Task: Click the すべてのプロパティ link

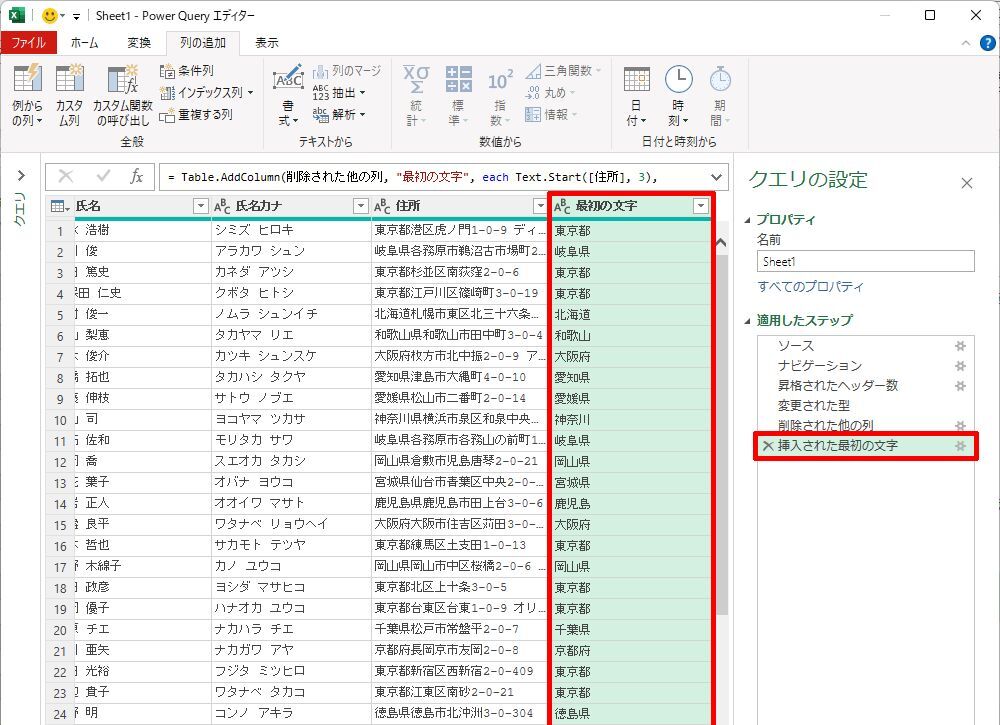Action: [x=810, y=287]
